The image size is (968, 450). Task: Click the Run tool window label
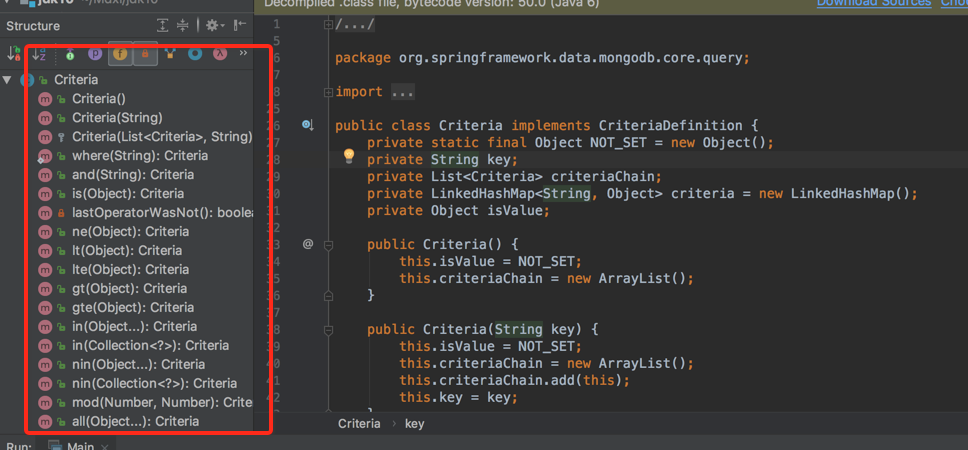coord(19,446)
